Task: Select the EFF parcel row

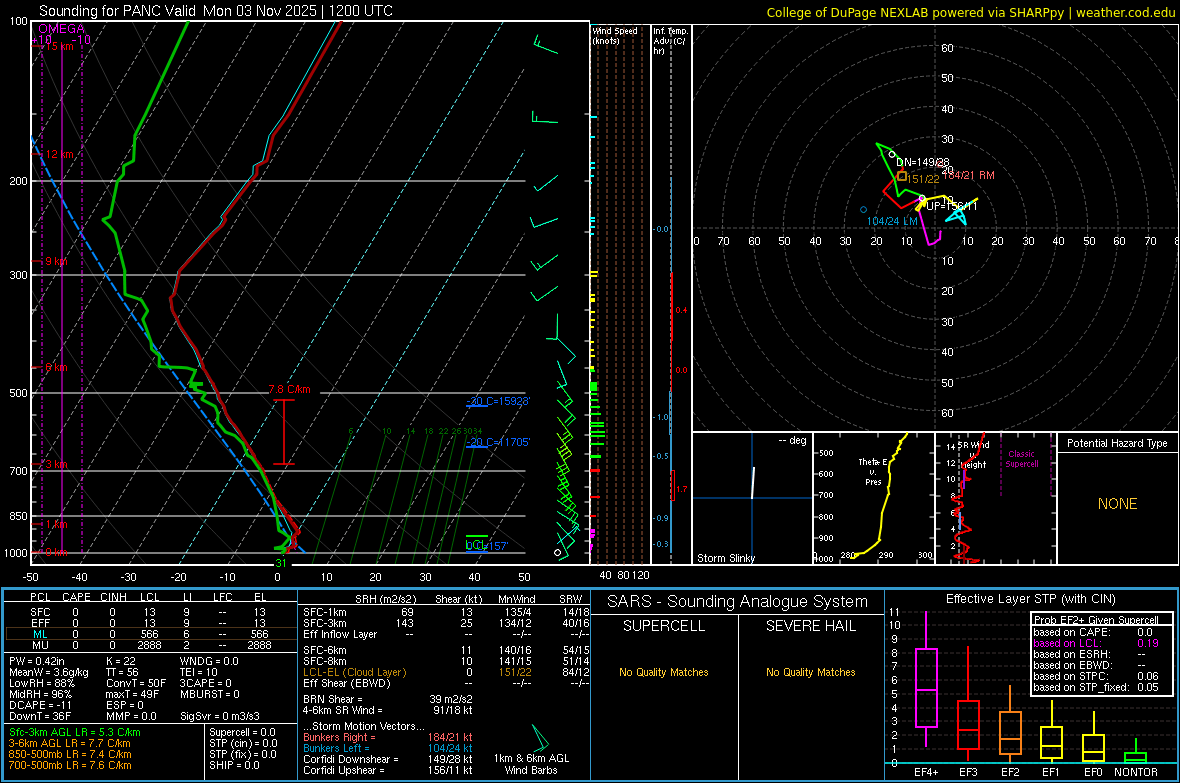Action: click(x=150, y=623)
